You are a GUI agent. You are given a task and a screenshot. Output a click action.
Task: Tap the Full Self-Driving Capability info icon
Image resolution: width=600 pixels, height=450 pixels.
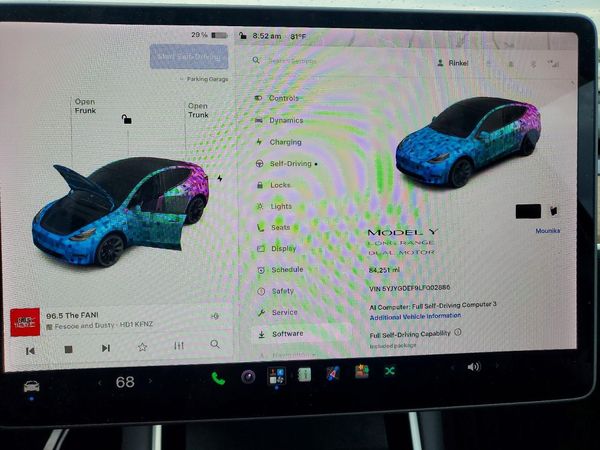click(x=458, y=332)
